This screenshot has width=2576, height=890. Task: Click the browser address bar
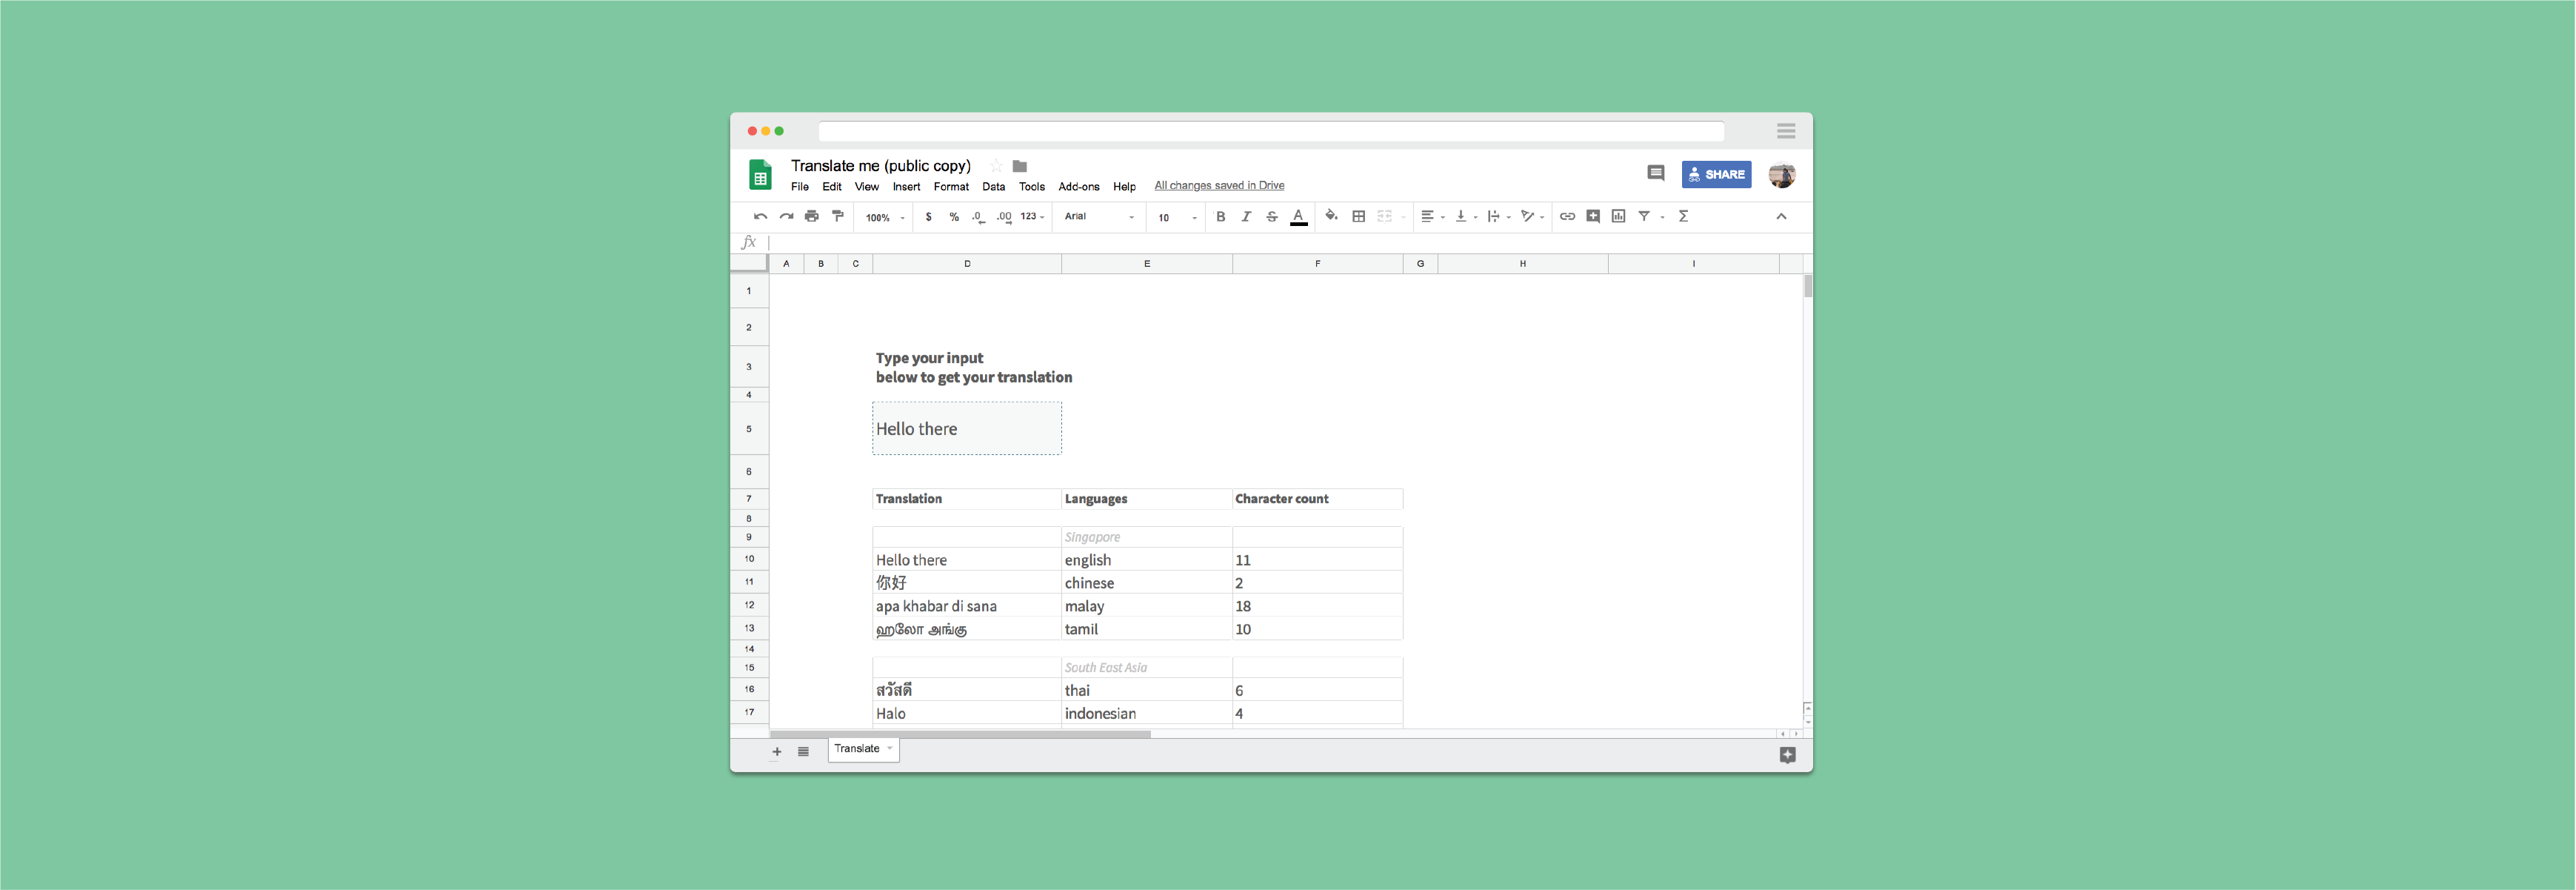1271,131
